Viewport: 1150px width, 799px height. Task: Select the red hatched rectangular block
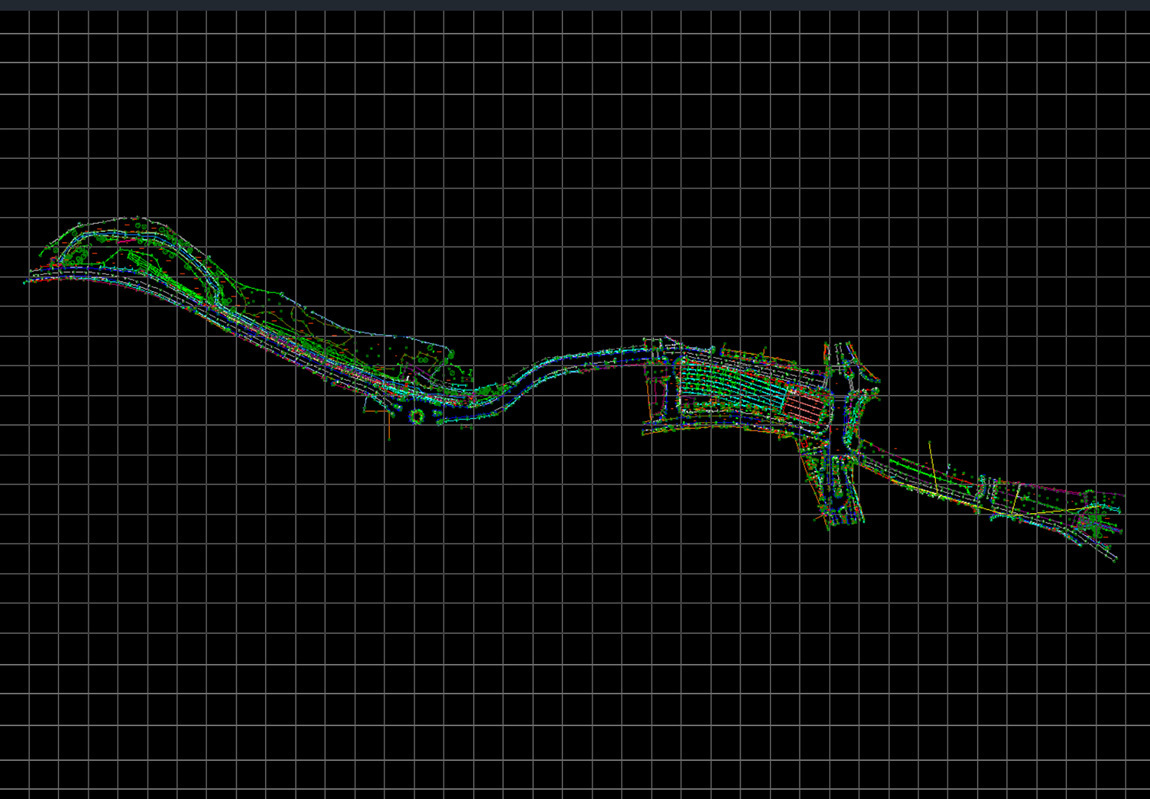pos(803,406)
